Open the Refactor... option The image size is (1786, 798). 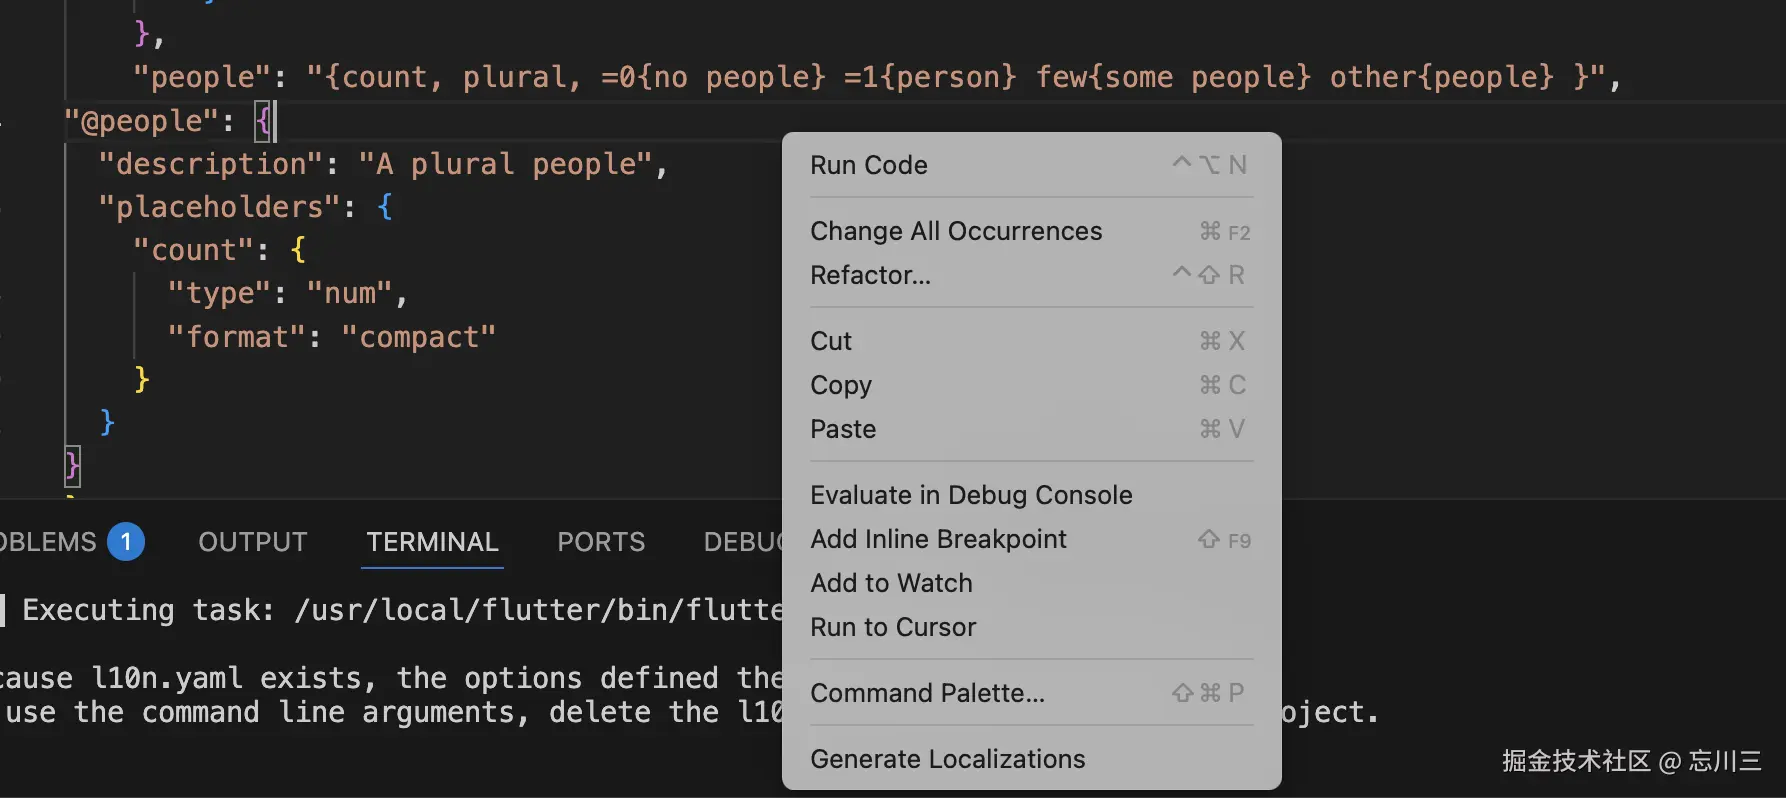870,275
